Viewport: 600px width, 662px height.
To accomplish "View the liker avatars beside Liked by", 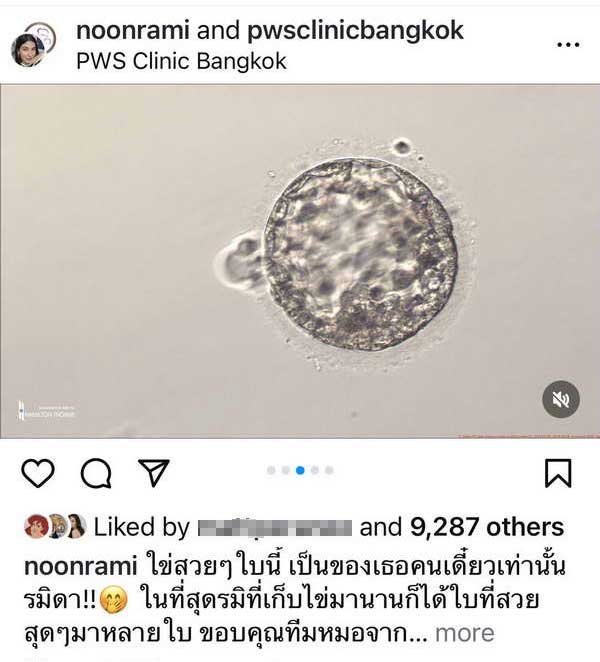I will [55, 526].
